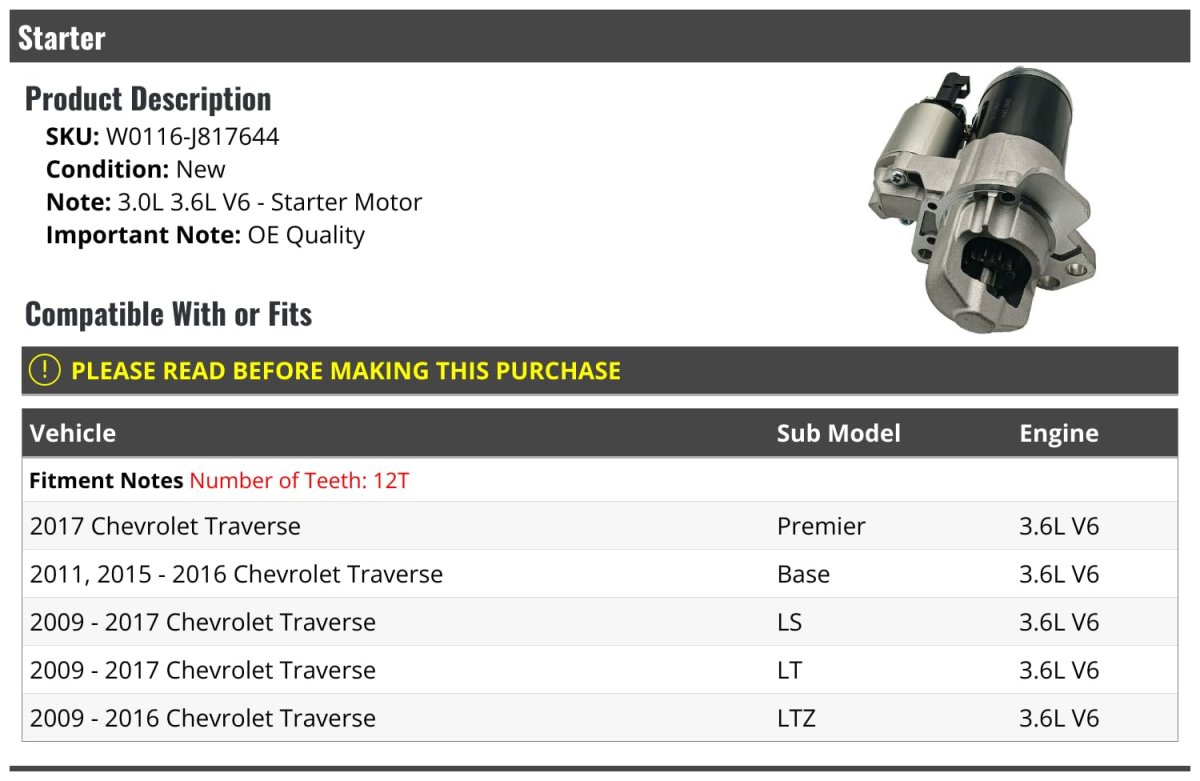Click the Base sub model cell

803,574
